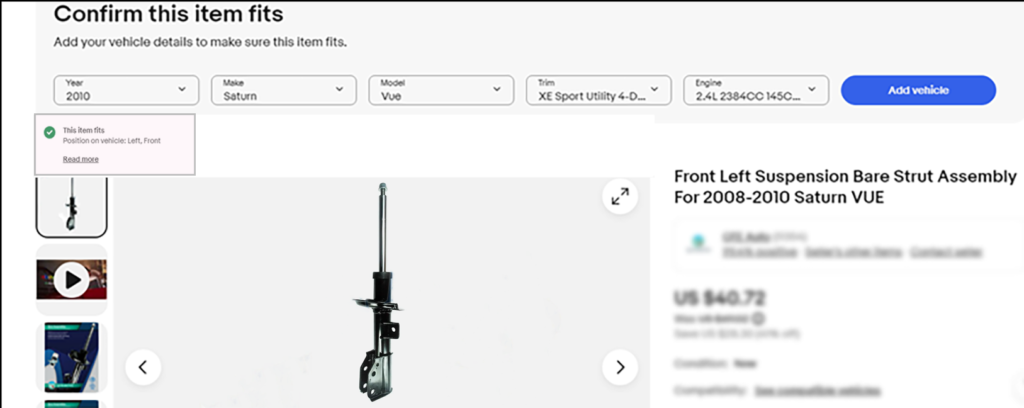Click the seller's other items link
1024x408 pixels.
click(x=854, y=251)
